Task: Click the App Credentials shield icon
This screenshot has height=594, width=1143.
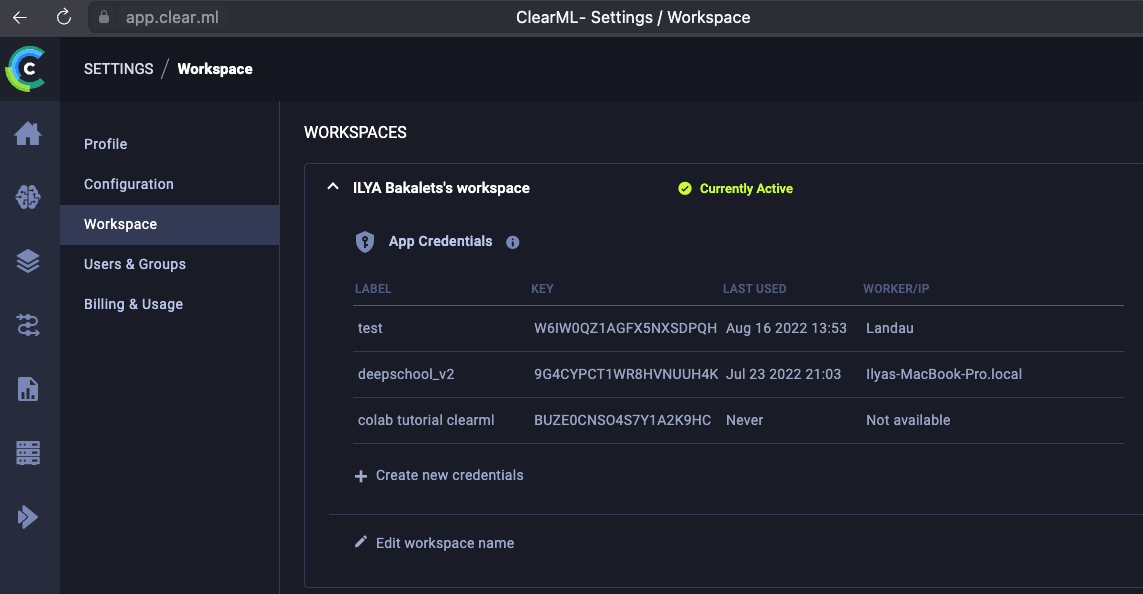Action: point(364,242)
